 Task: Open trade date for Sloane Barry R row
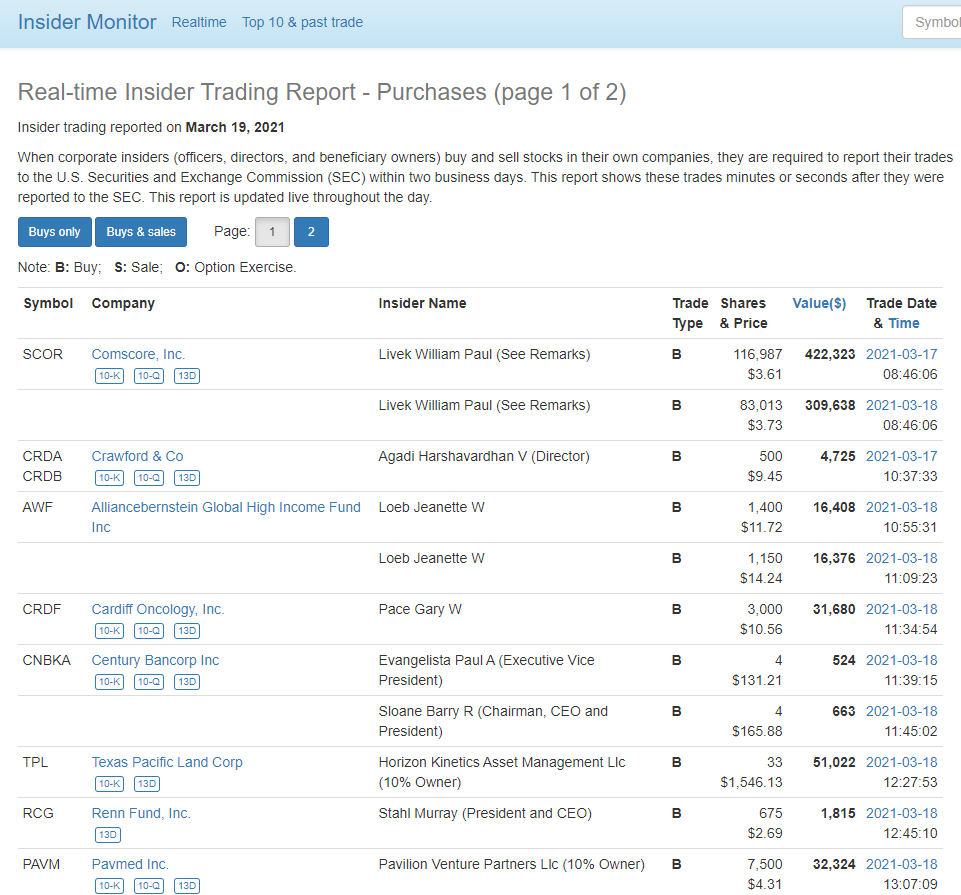tap(902, 711)
